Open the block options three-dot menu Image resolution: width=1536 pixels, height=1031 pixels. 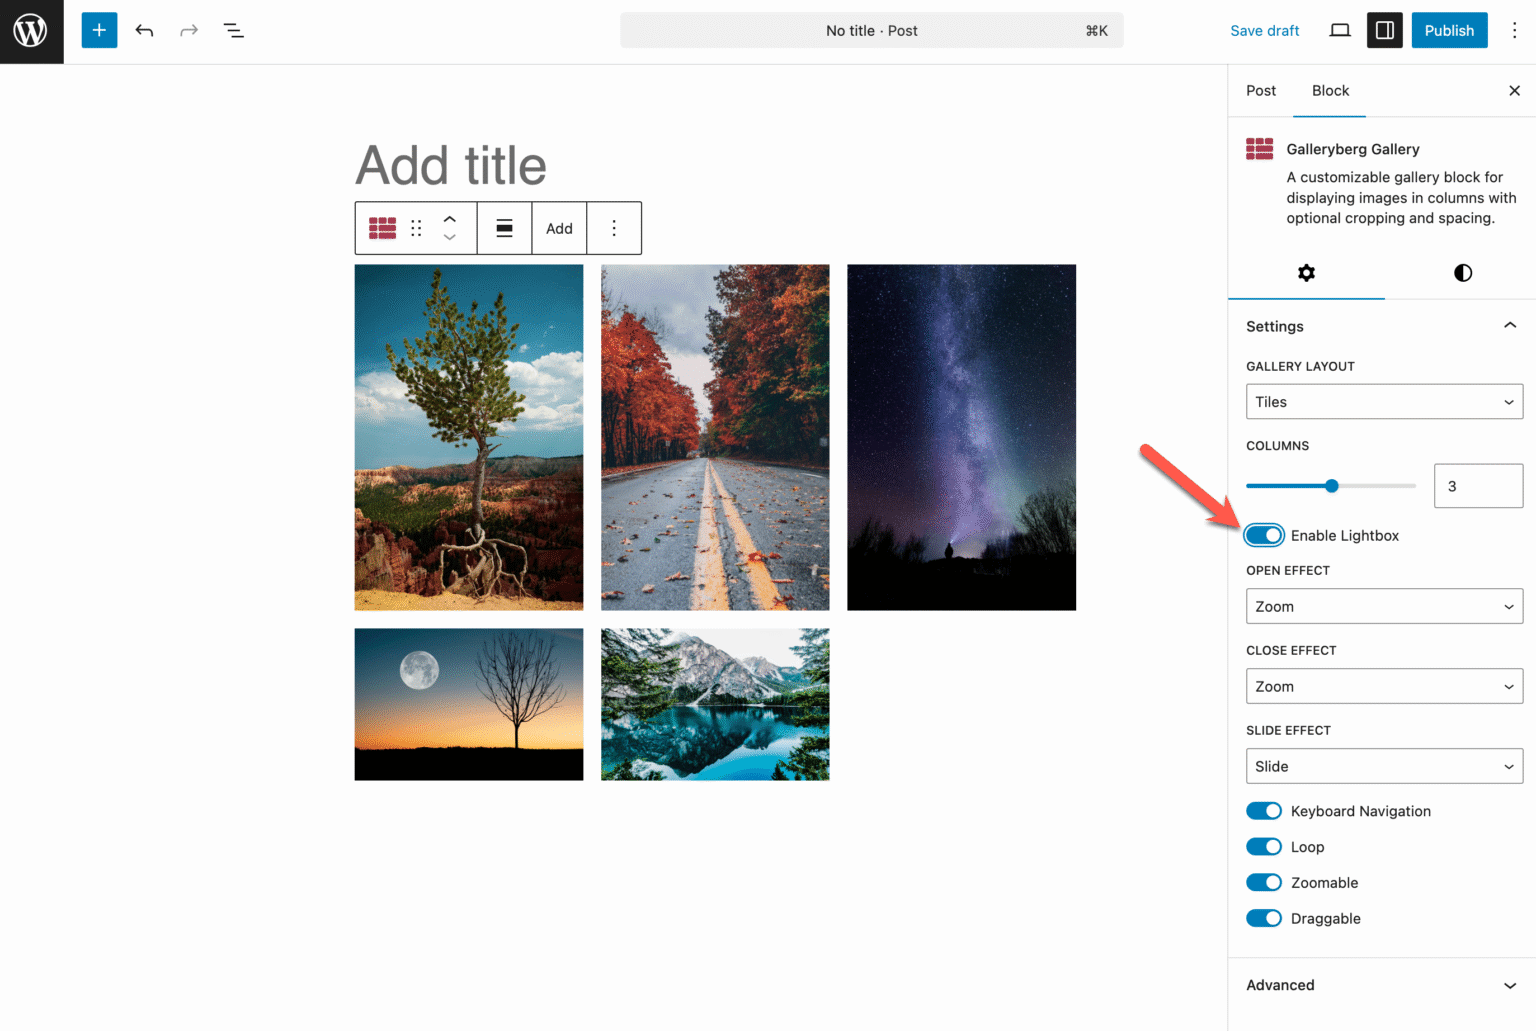click(614, 228)
